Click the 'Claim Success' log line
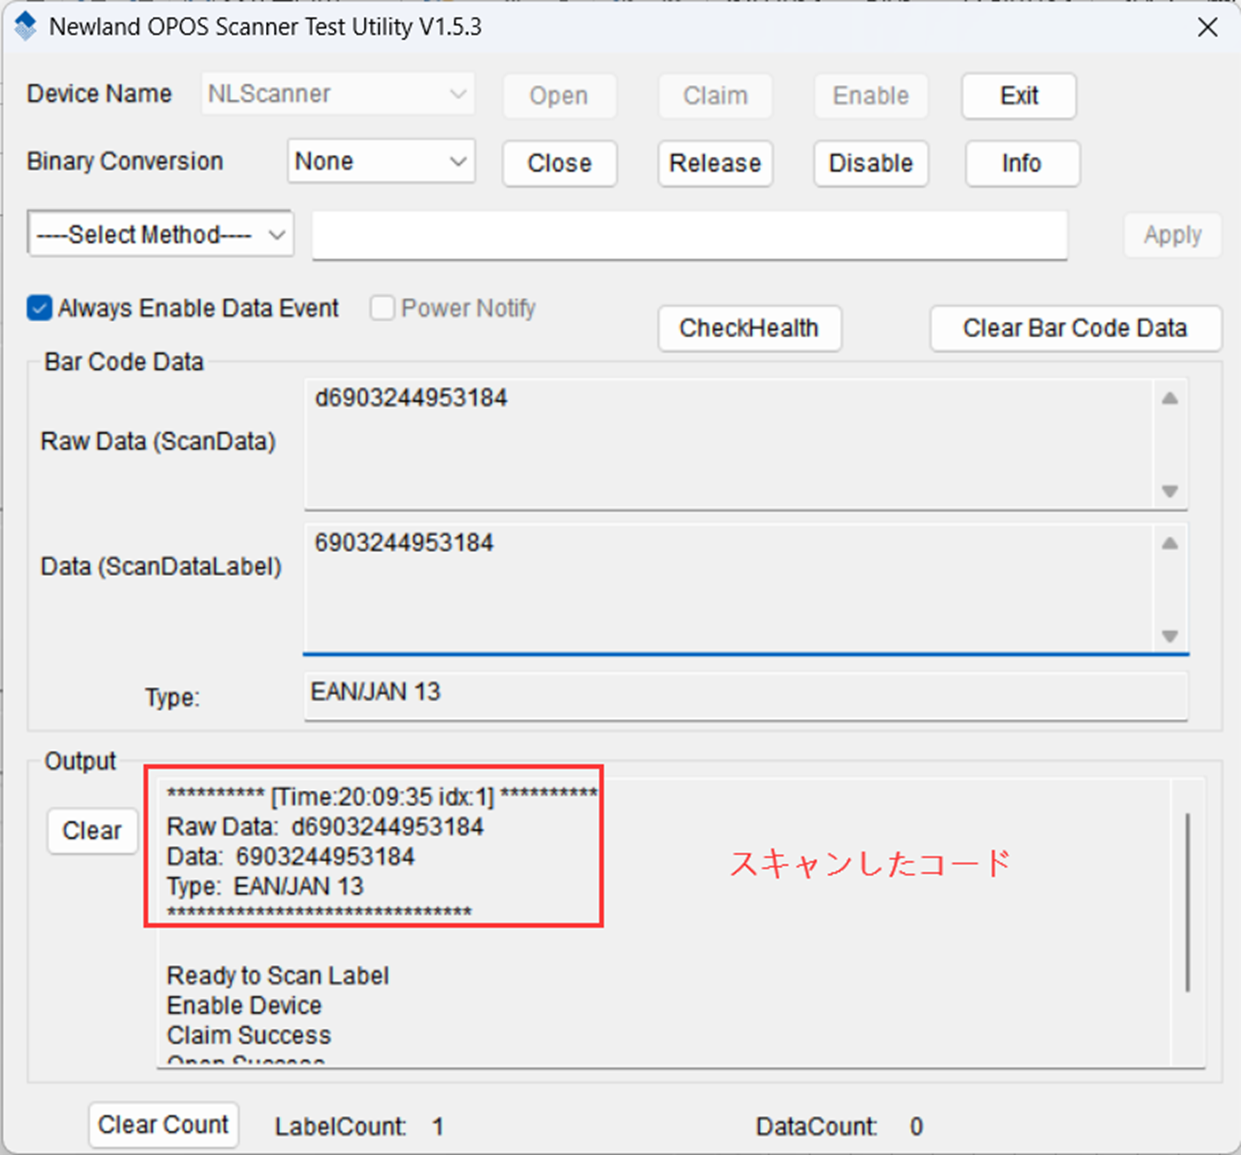Screen dimensions: 1241x1155 pyautogui.click(x=248, y=1036)
